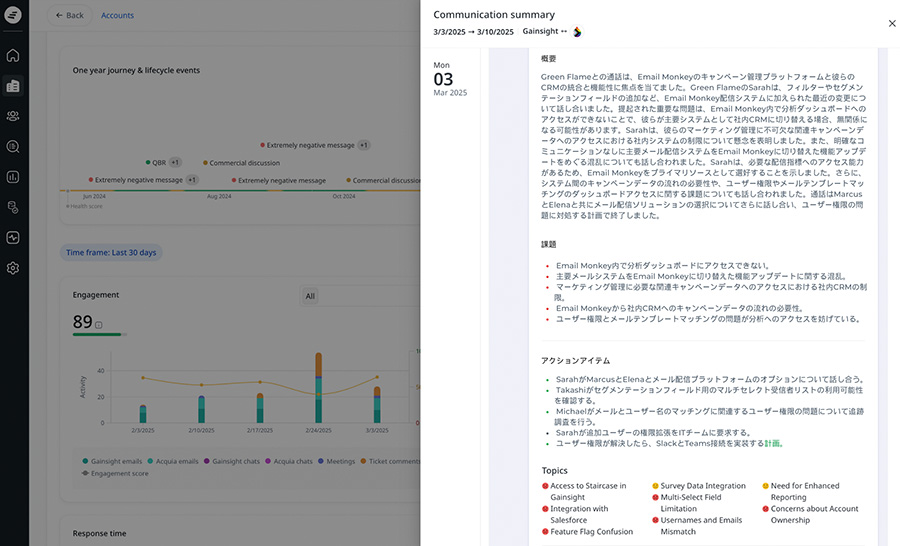Screen dimensions: 900x546
Task: Click the Back button
Action: point(69,16)
